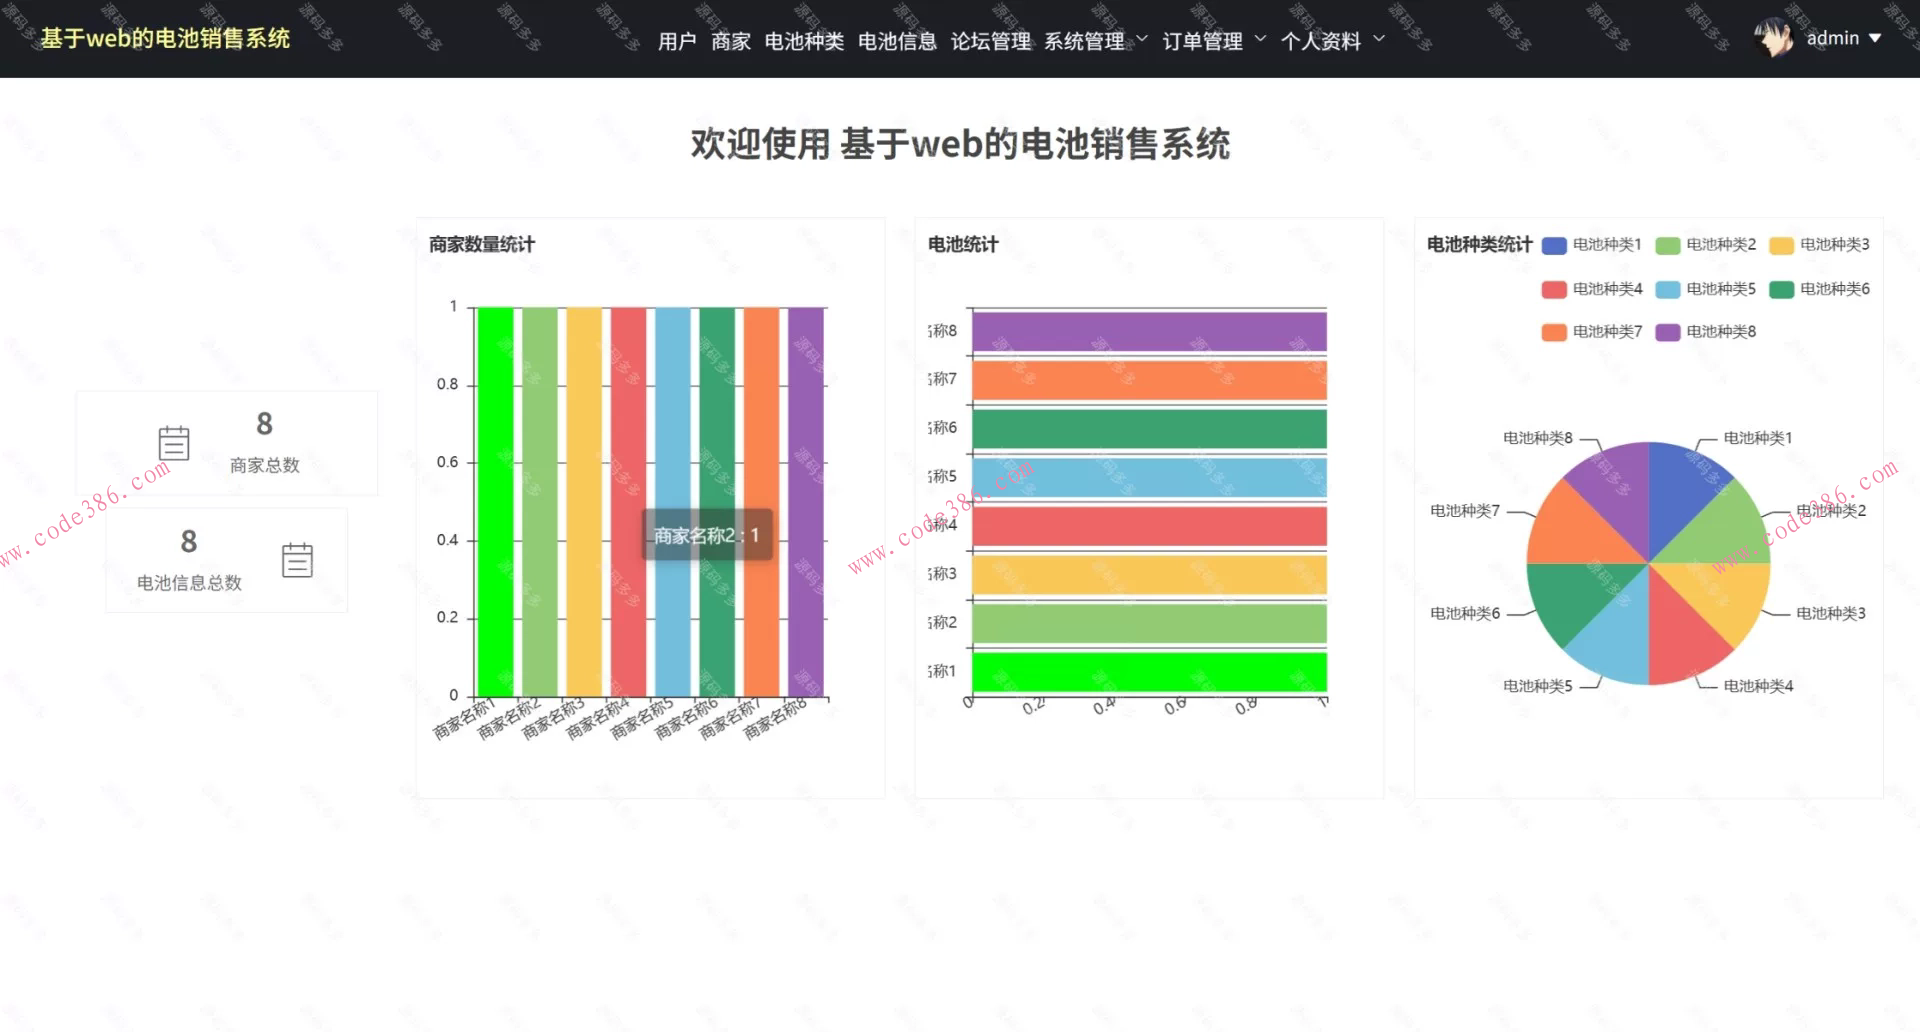Screen dimensions: 1920x1032
Task: Click the purple 商家名称8 bar in bar chart
Action: [806, 500]
